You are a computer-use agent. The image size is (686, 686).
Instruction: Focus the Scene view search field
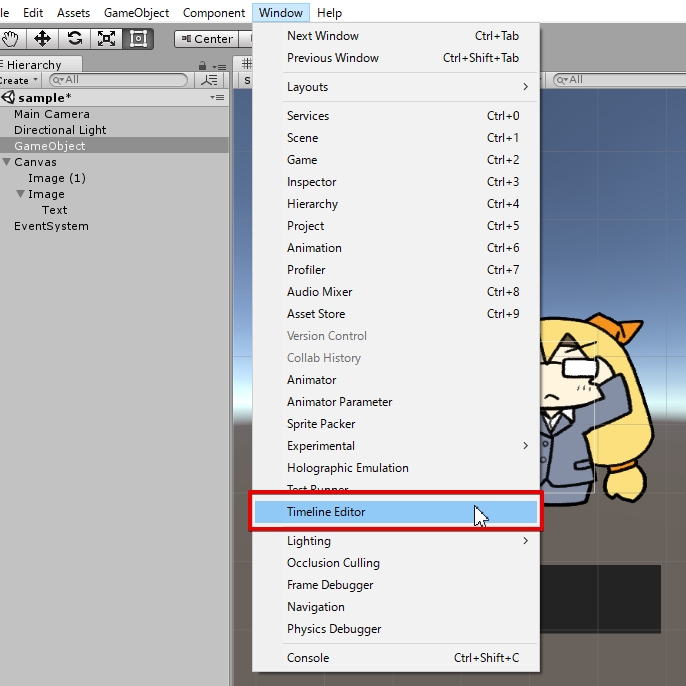click(619, 80)
